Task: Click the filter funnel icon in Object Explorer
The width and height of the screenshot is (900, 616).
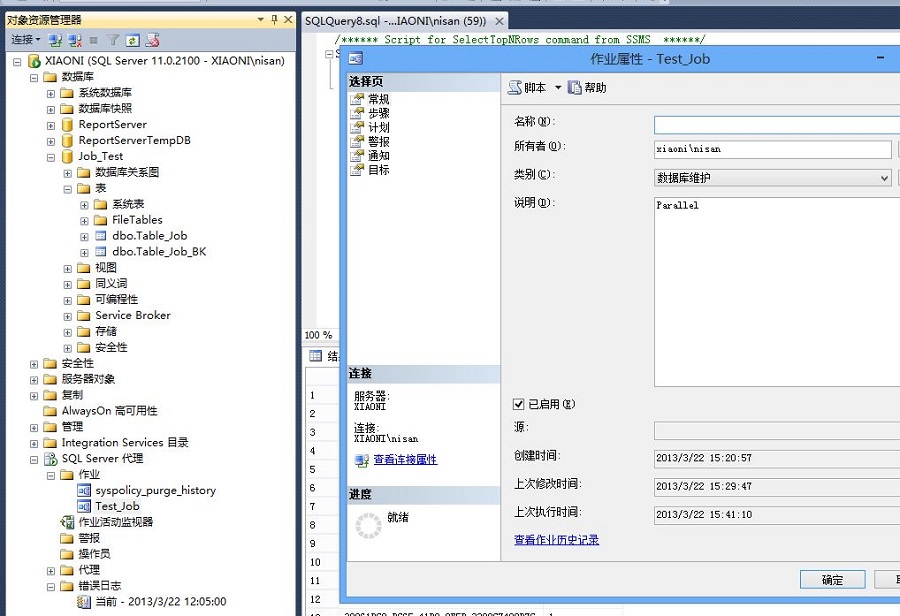Action: tap(113, 40)
